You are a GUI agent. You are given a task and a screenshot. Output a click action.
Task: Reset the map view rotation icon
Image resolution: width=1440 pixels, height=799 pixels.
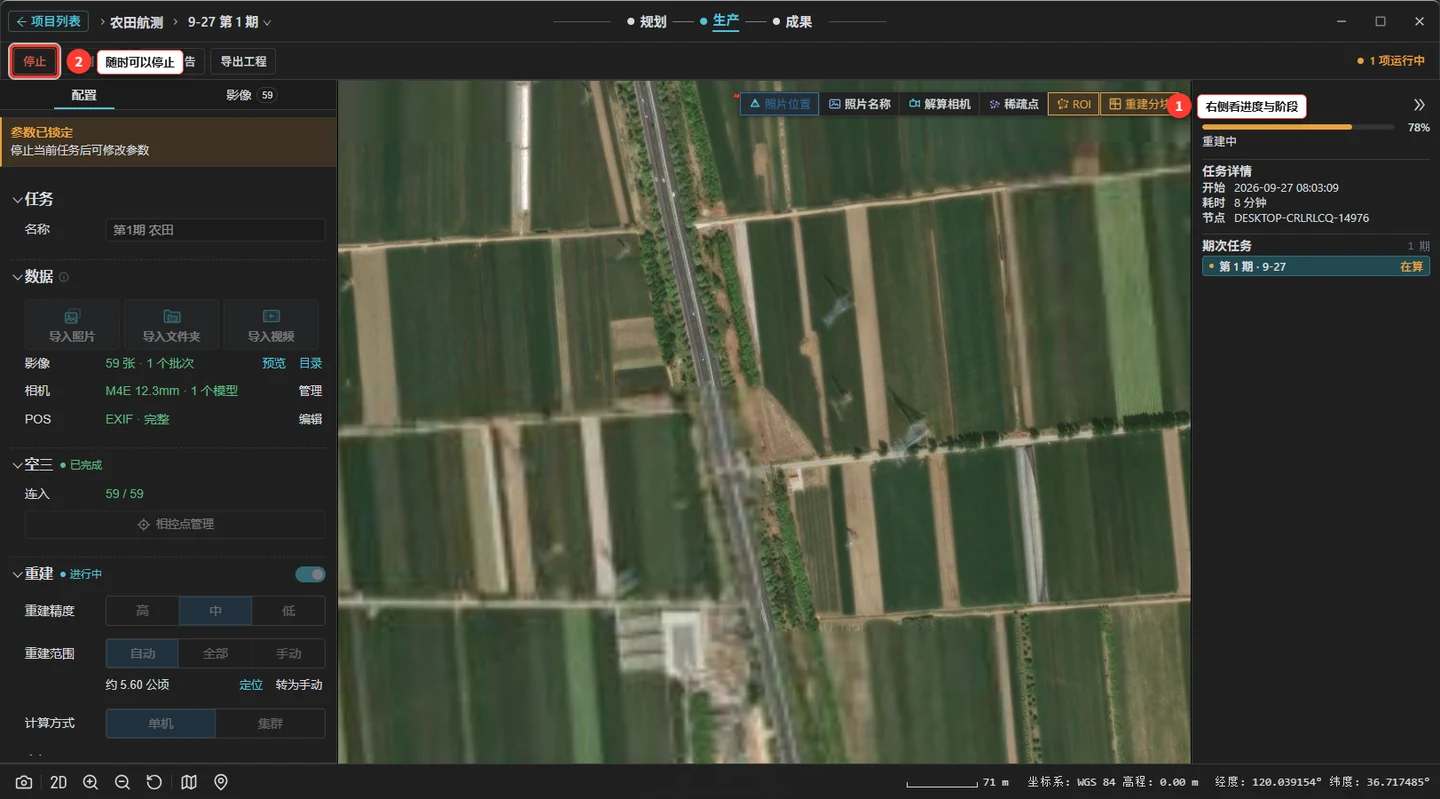154,782
